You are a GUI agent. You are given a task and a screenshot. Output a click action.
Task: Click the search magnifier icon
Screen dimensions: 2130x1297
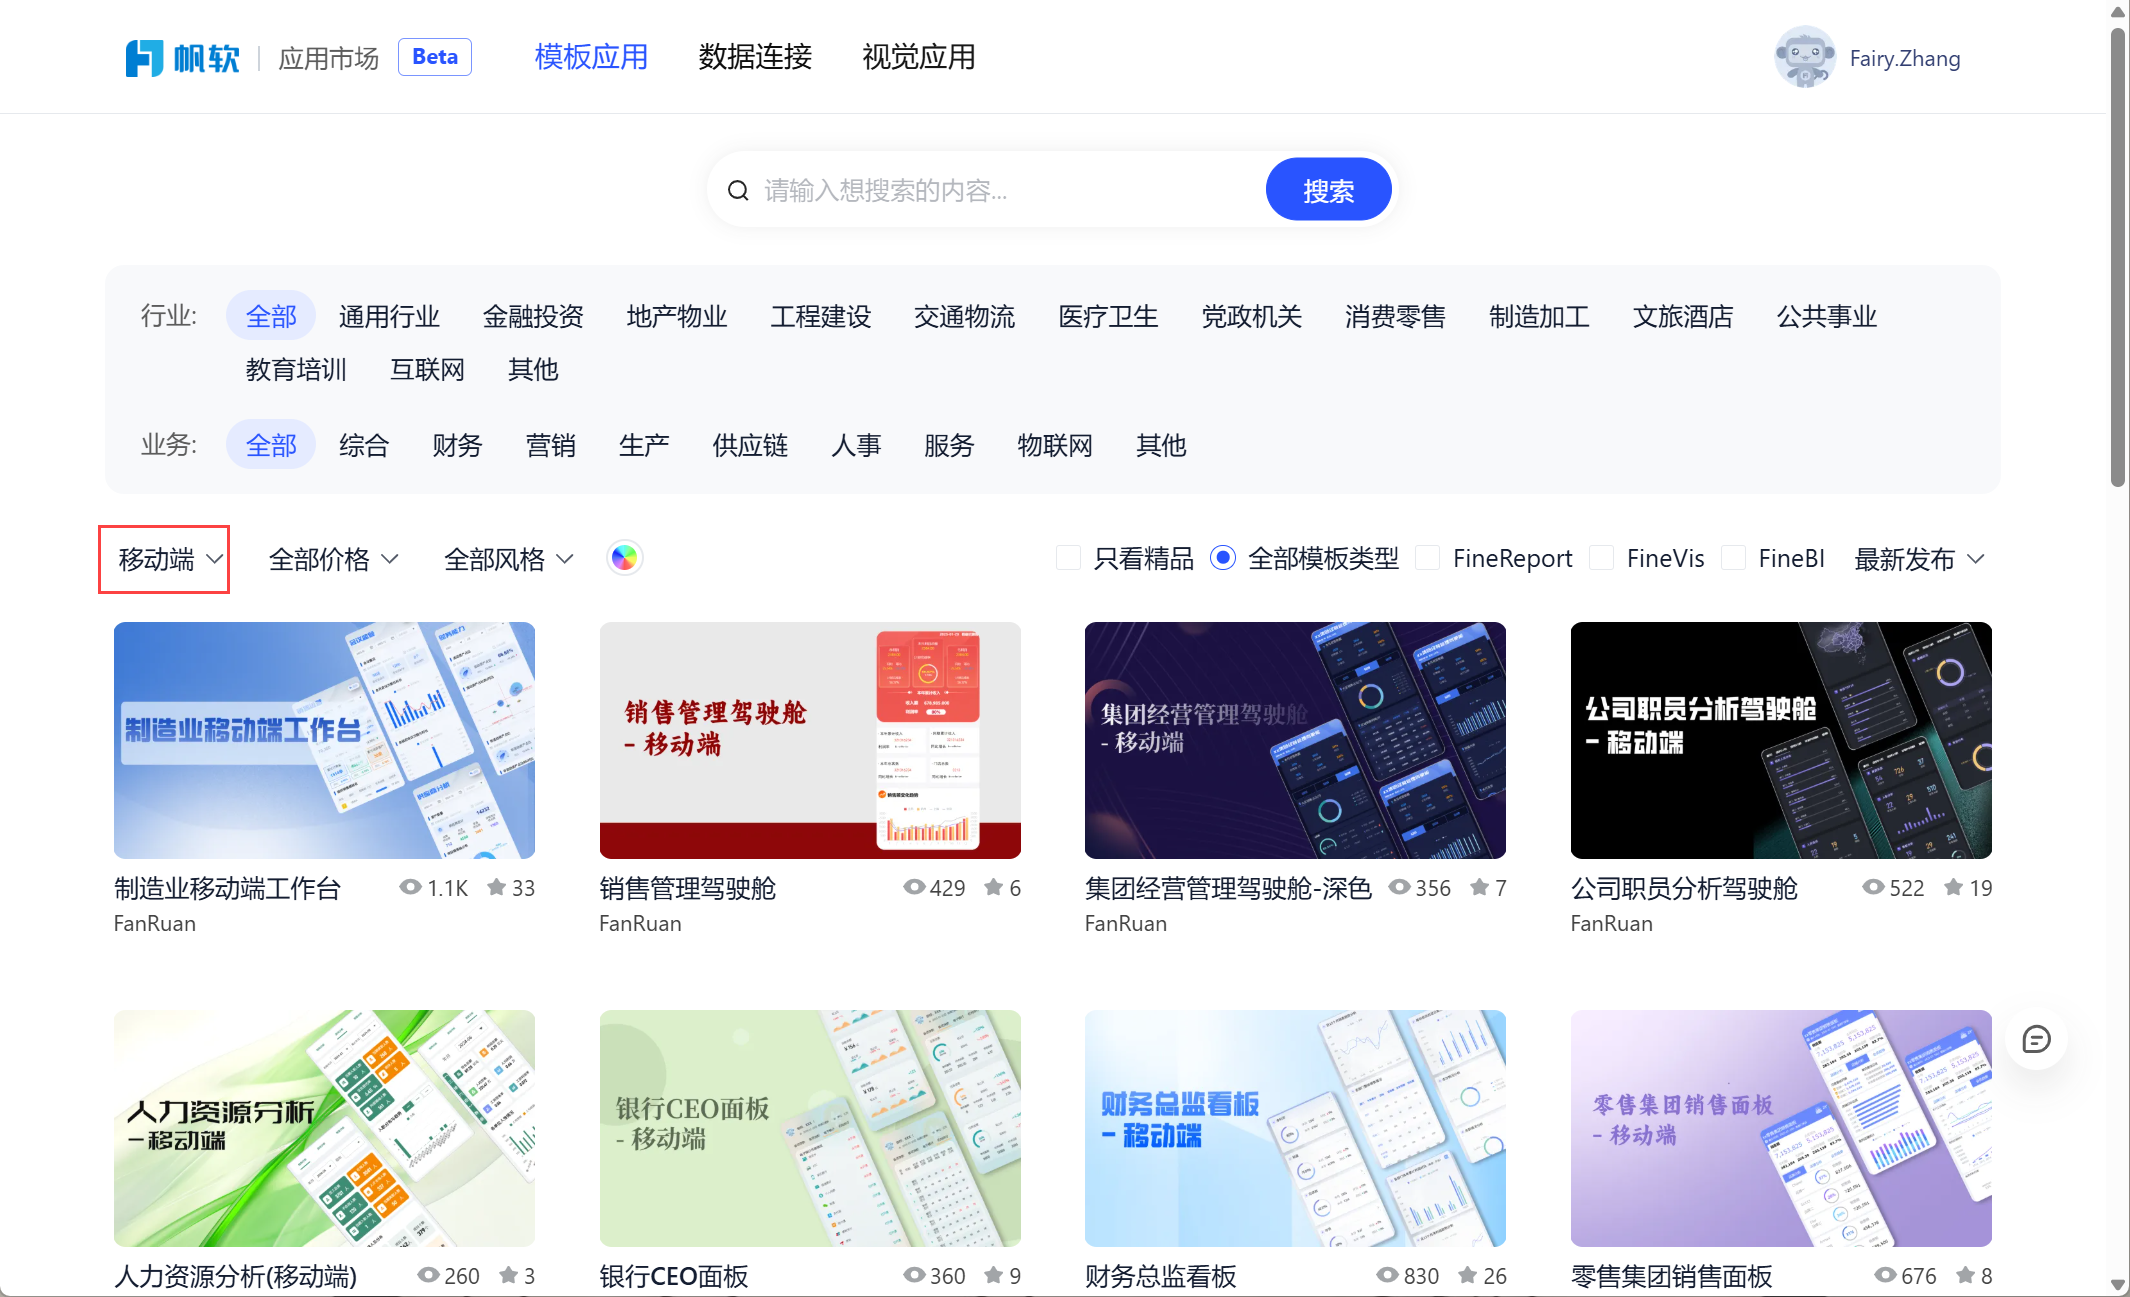[x=738, y=190]
